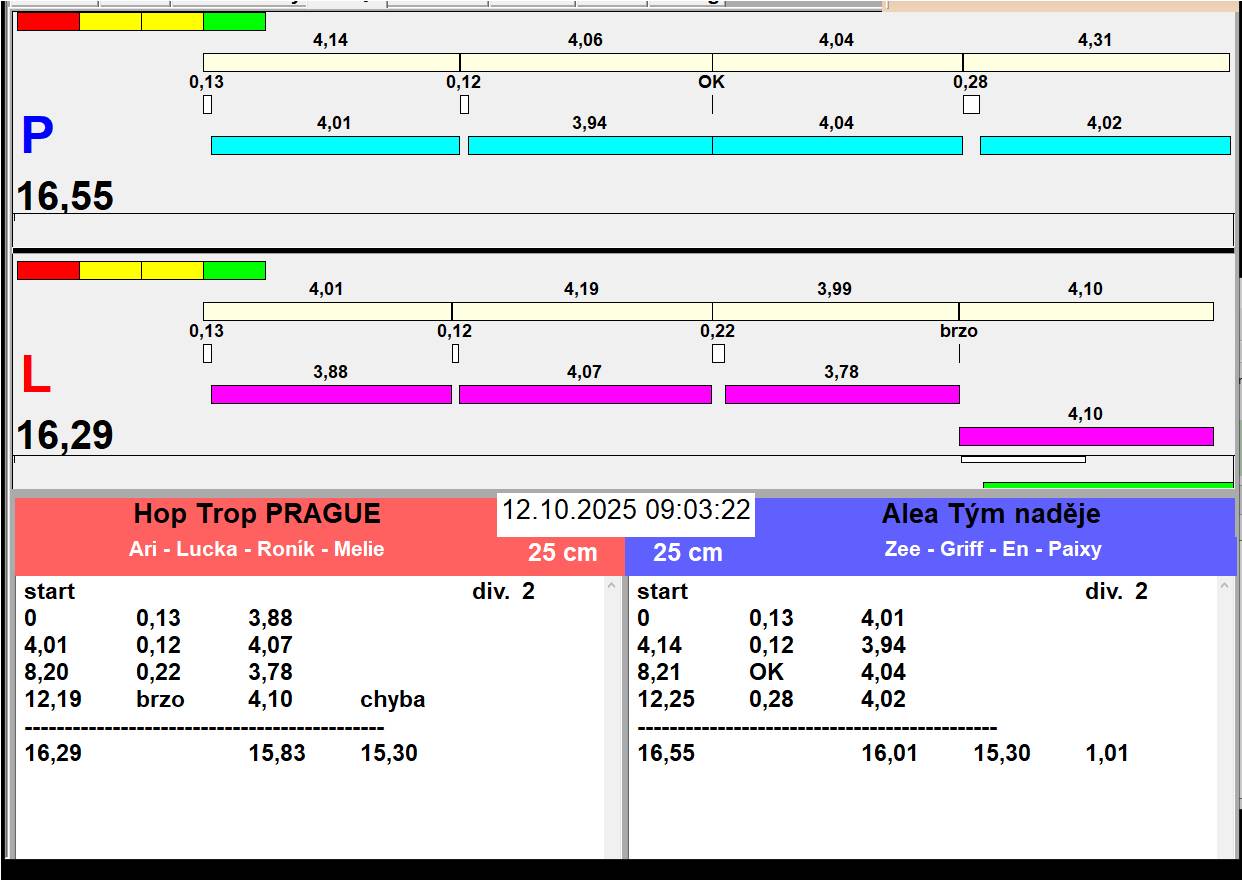The image size is (1242, 880).
Task: Click the red L lane letter icon
Action: (x=36, y=376)
